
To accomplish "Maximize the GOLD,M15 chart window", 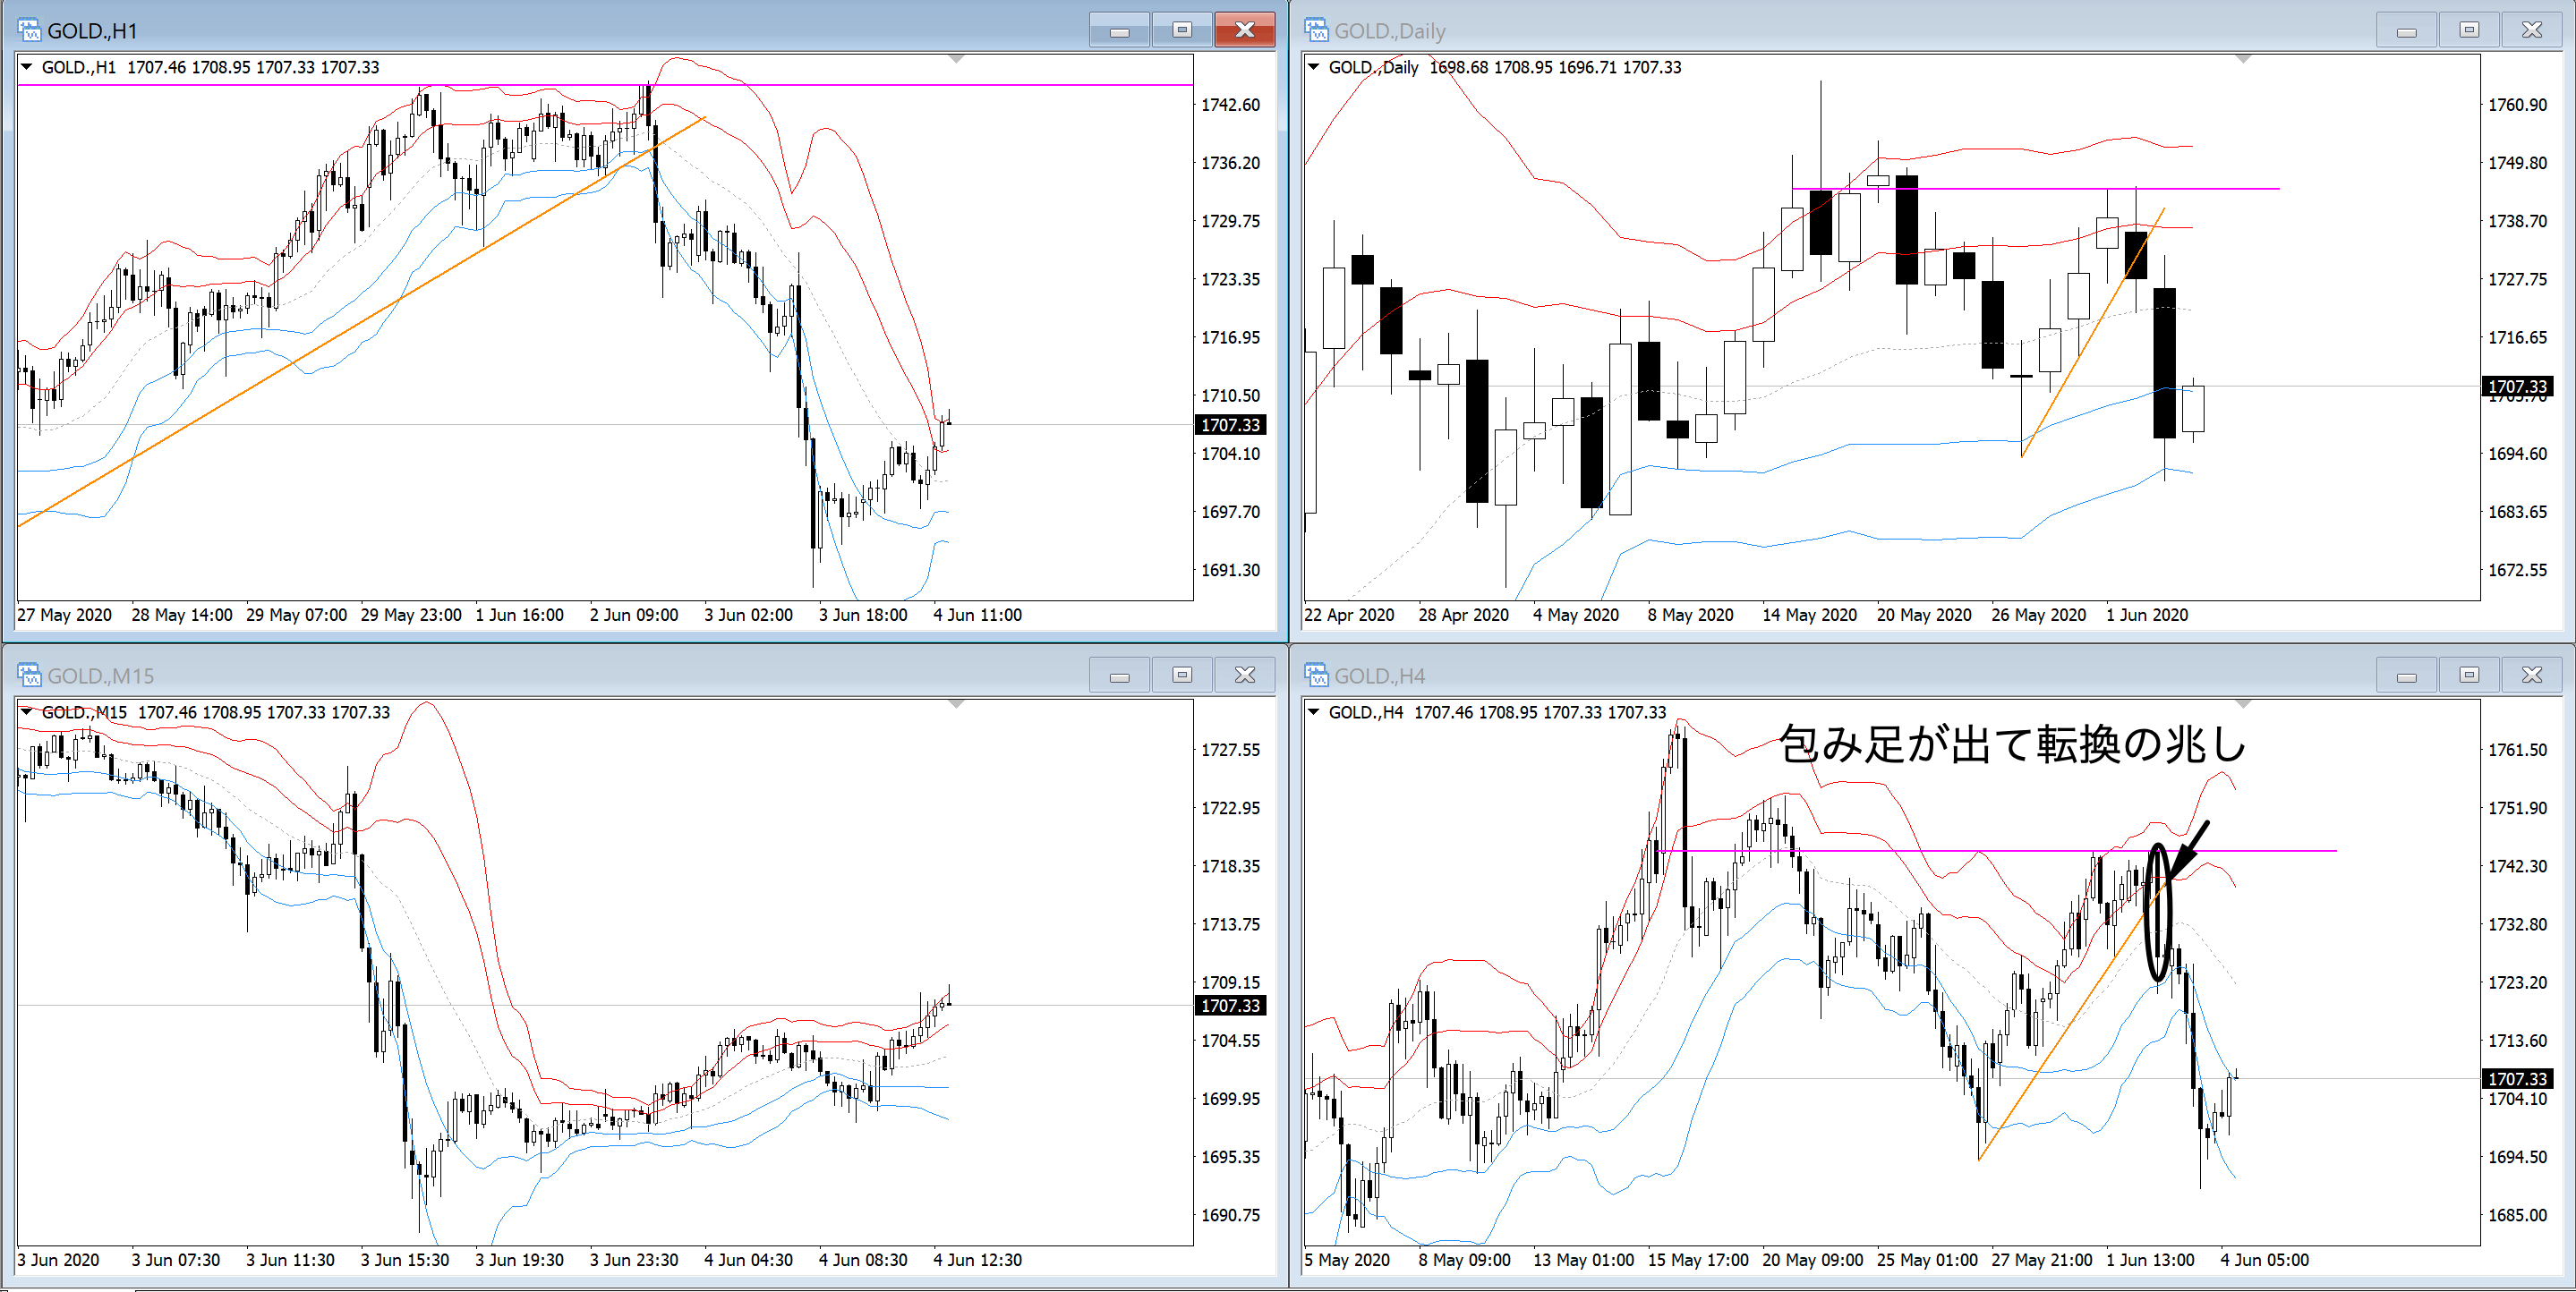I will [1181, 675].
